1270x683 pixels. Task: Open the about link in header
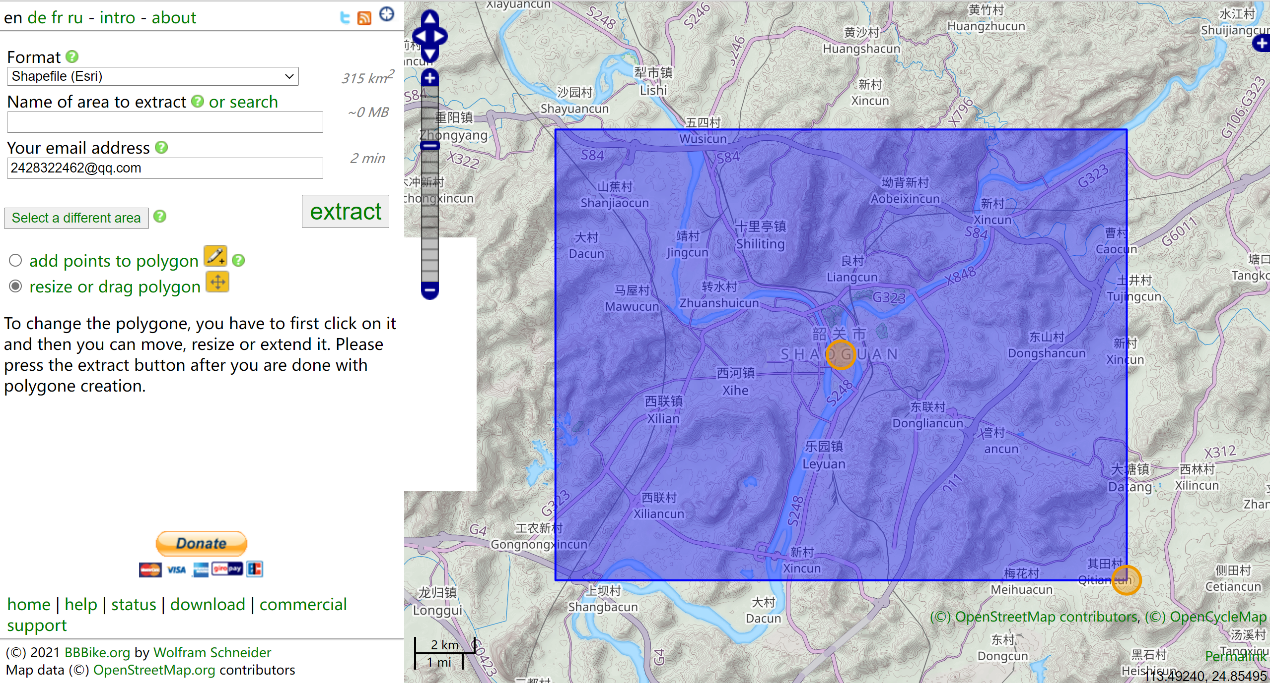coord(174,17)
